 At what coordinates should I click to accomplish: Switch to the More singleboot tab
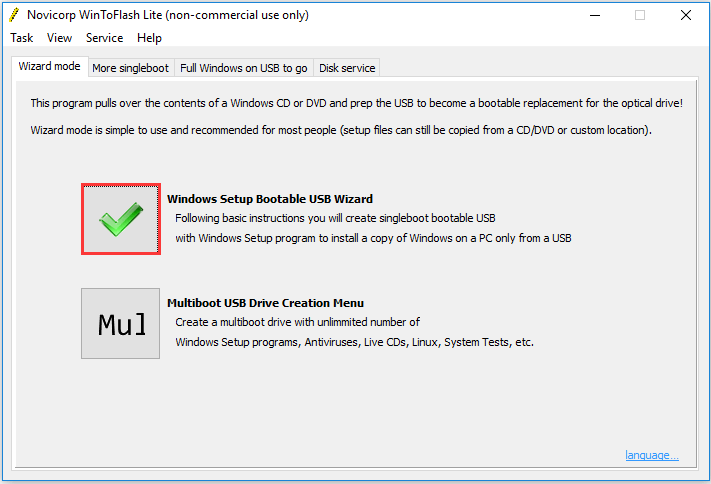pos(131,68)
